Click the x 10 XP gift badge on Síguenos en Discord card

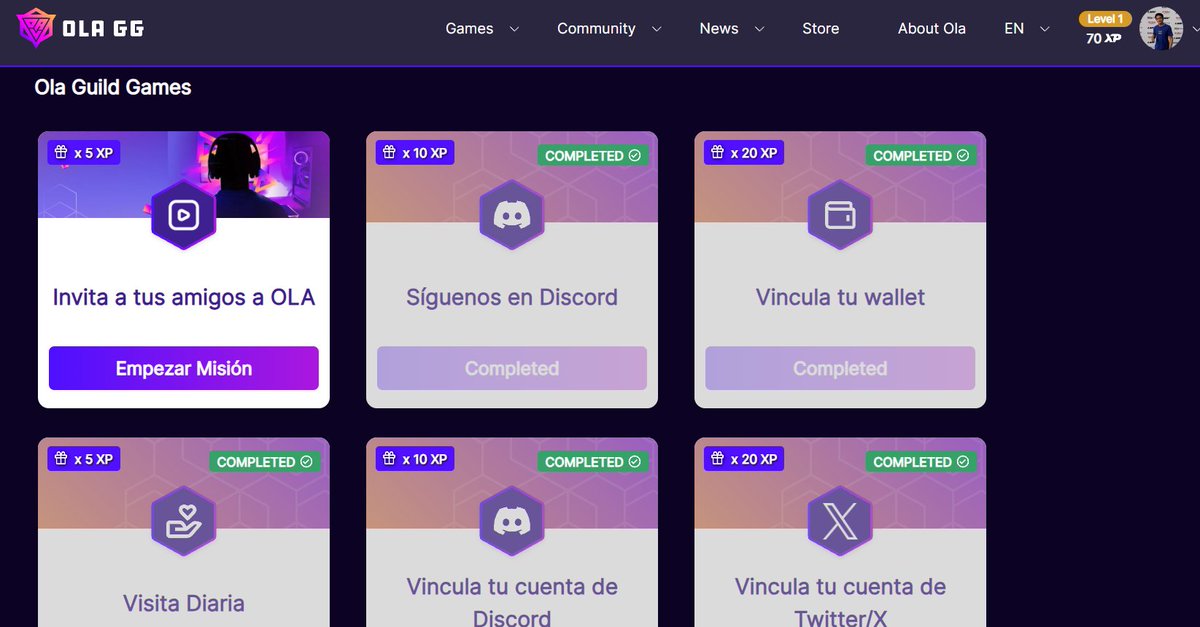point(415,153)
